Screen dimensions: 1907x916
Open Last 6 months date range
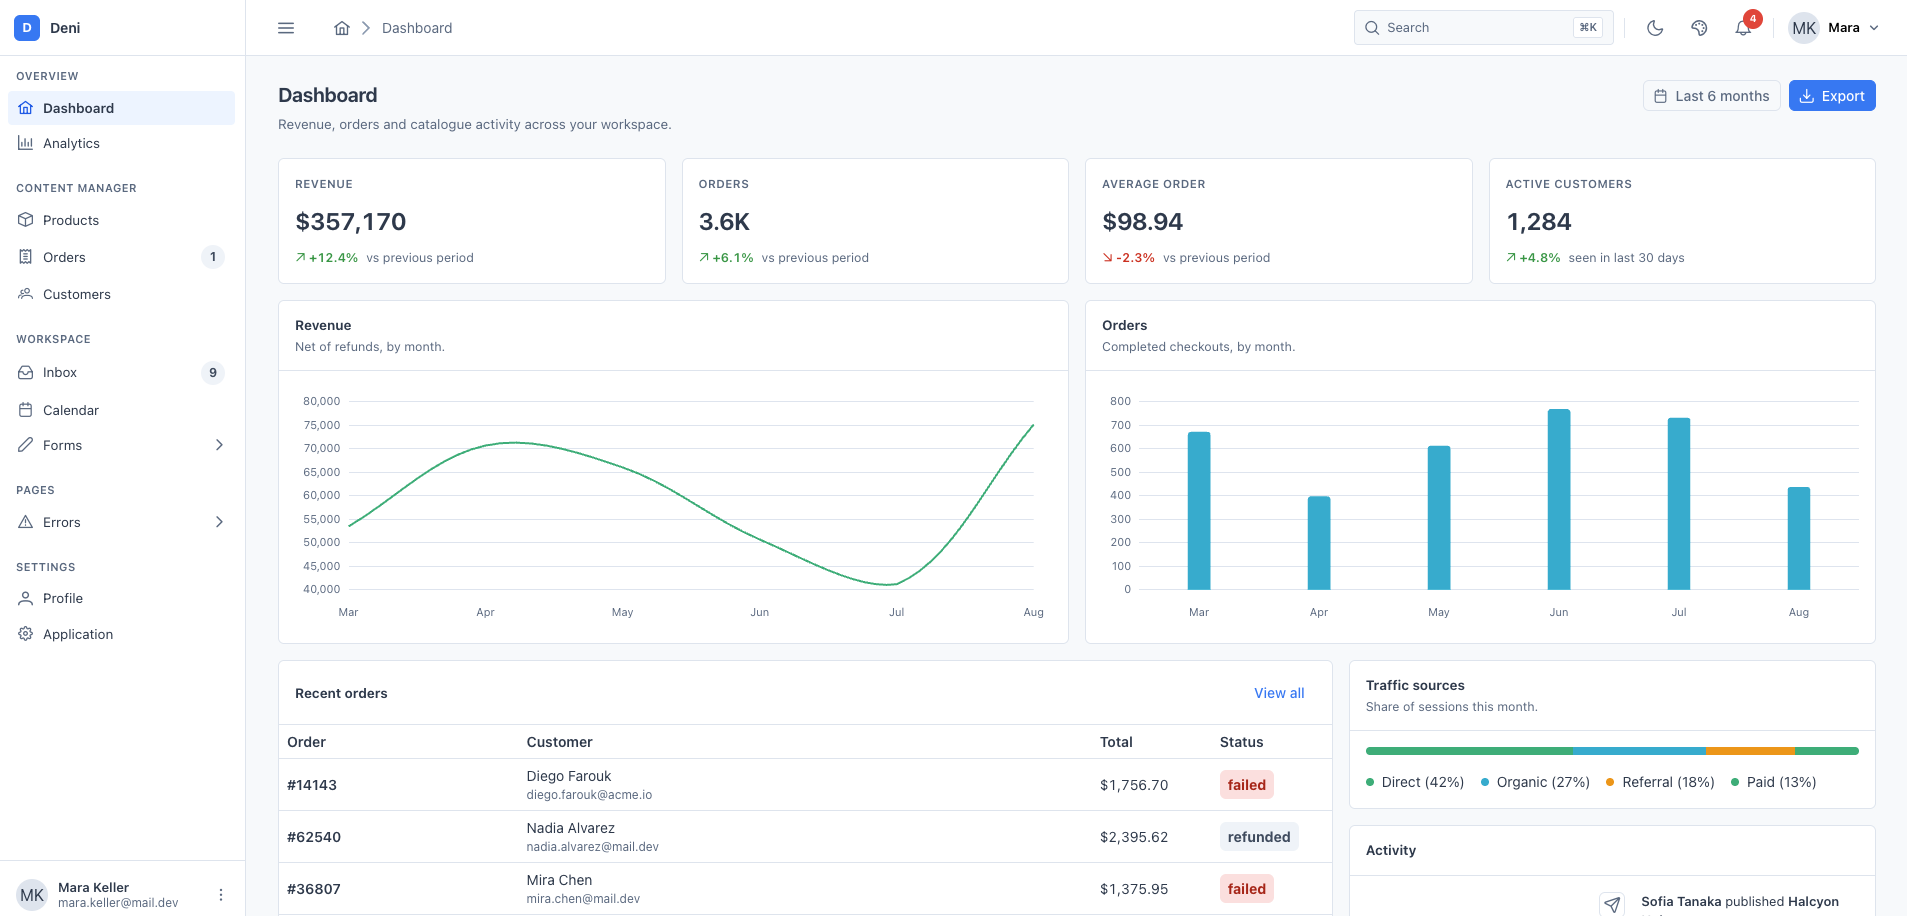pyautogui.click(x=1711, y=96)
